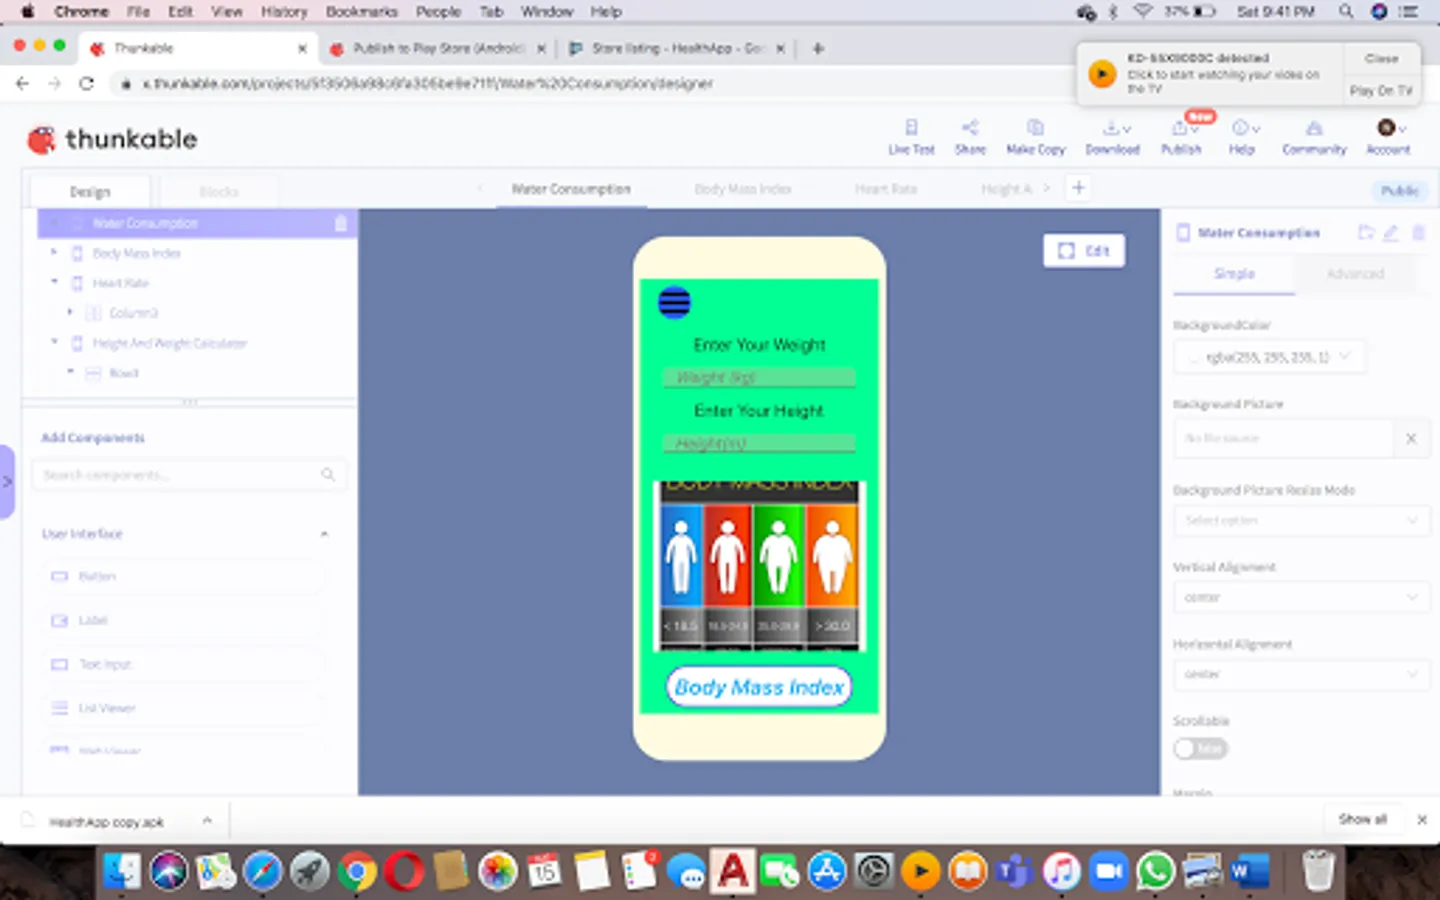Open the Heart Rate screen tab
This screenshot has width=1440, height=900.
click(886, 189)
